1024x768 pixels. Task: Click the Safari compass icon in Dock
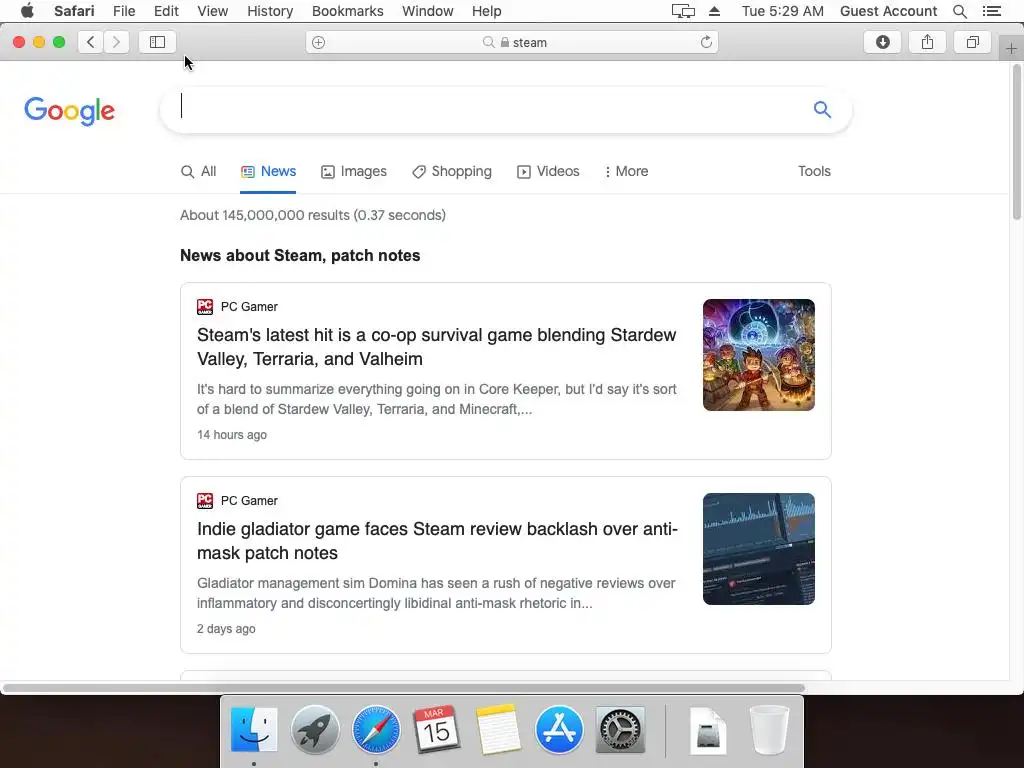click(x=376, y=729)
